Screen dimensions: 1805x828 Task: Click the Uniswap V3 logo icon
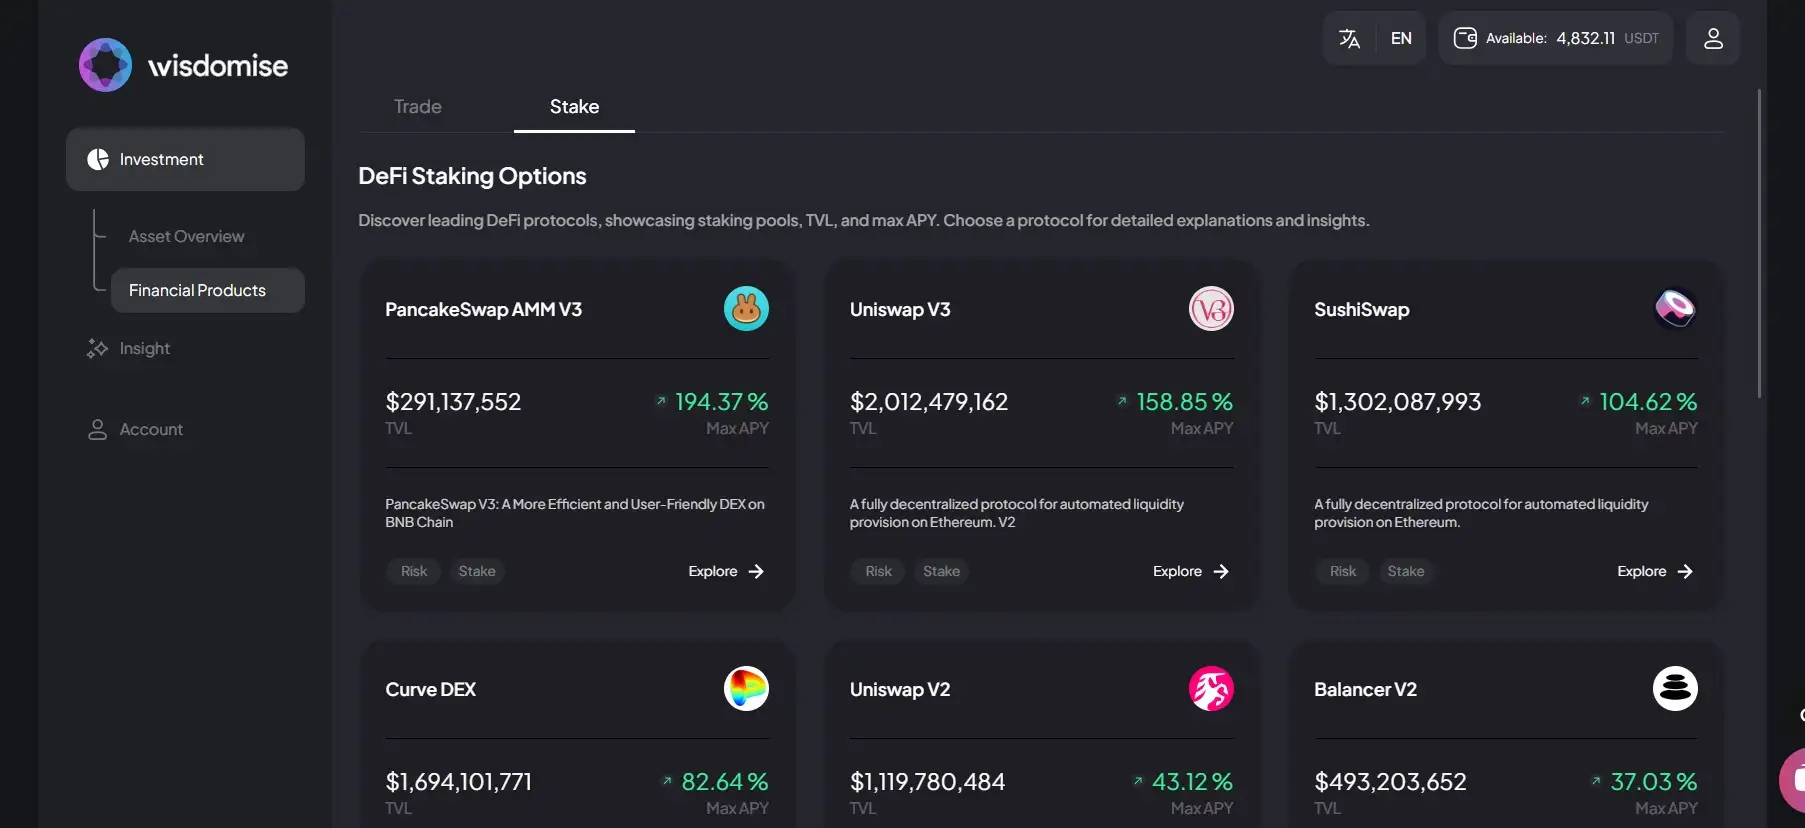coord(1211,309)
